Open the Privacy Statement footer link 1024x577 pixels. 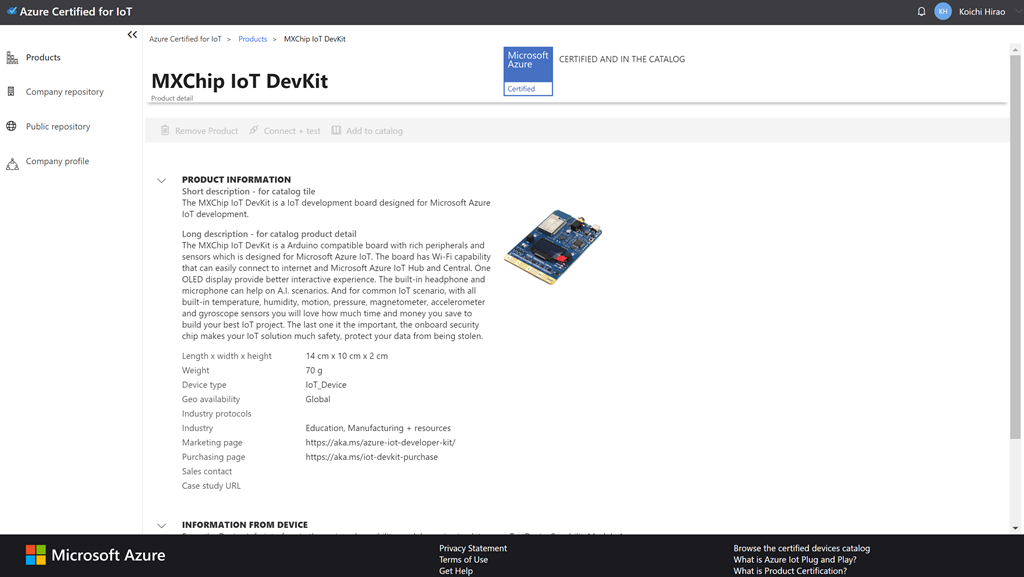pyautogui.click(x=473, y=548)
